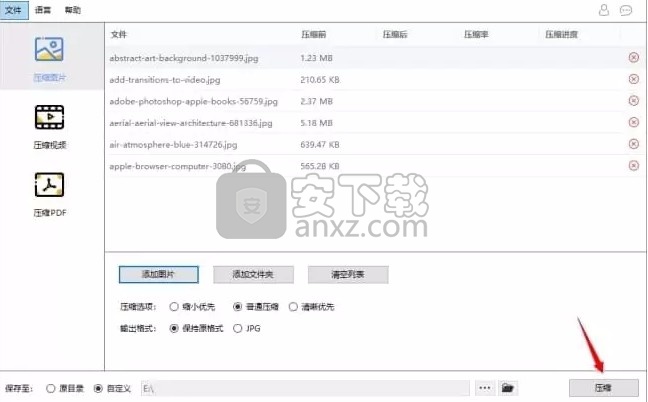648x402 pixels.
Task: Select 缩小优先 compression option
Action: click(x=174, y=307)
